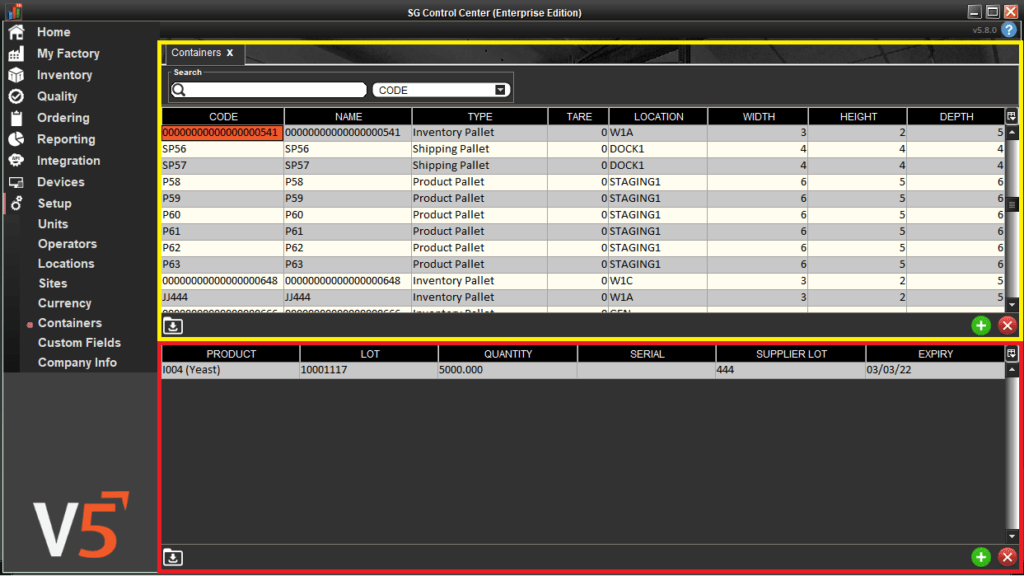Sort table by LOCATION column header

point(658,117)
